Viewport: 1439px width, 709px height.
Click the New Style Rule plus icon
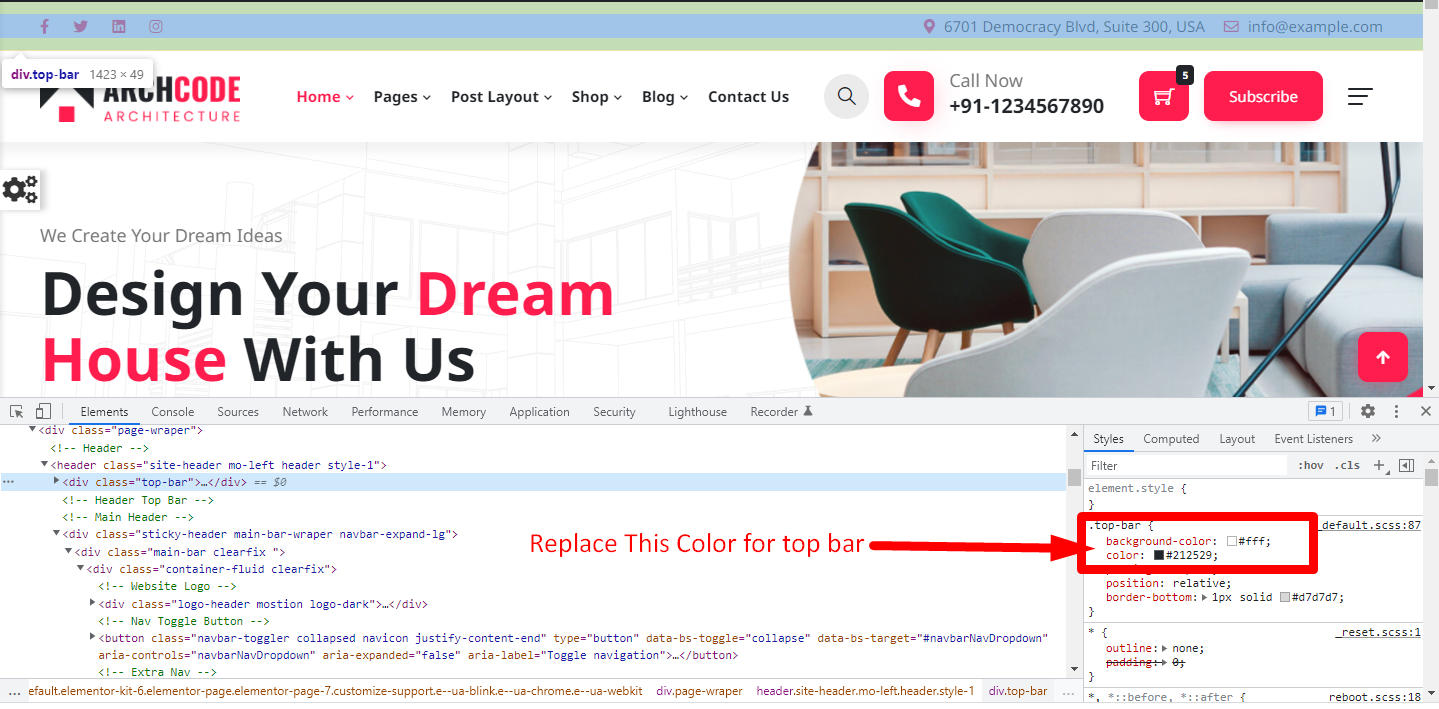[1380, 465]
